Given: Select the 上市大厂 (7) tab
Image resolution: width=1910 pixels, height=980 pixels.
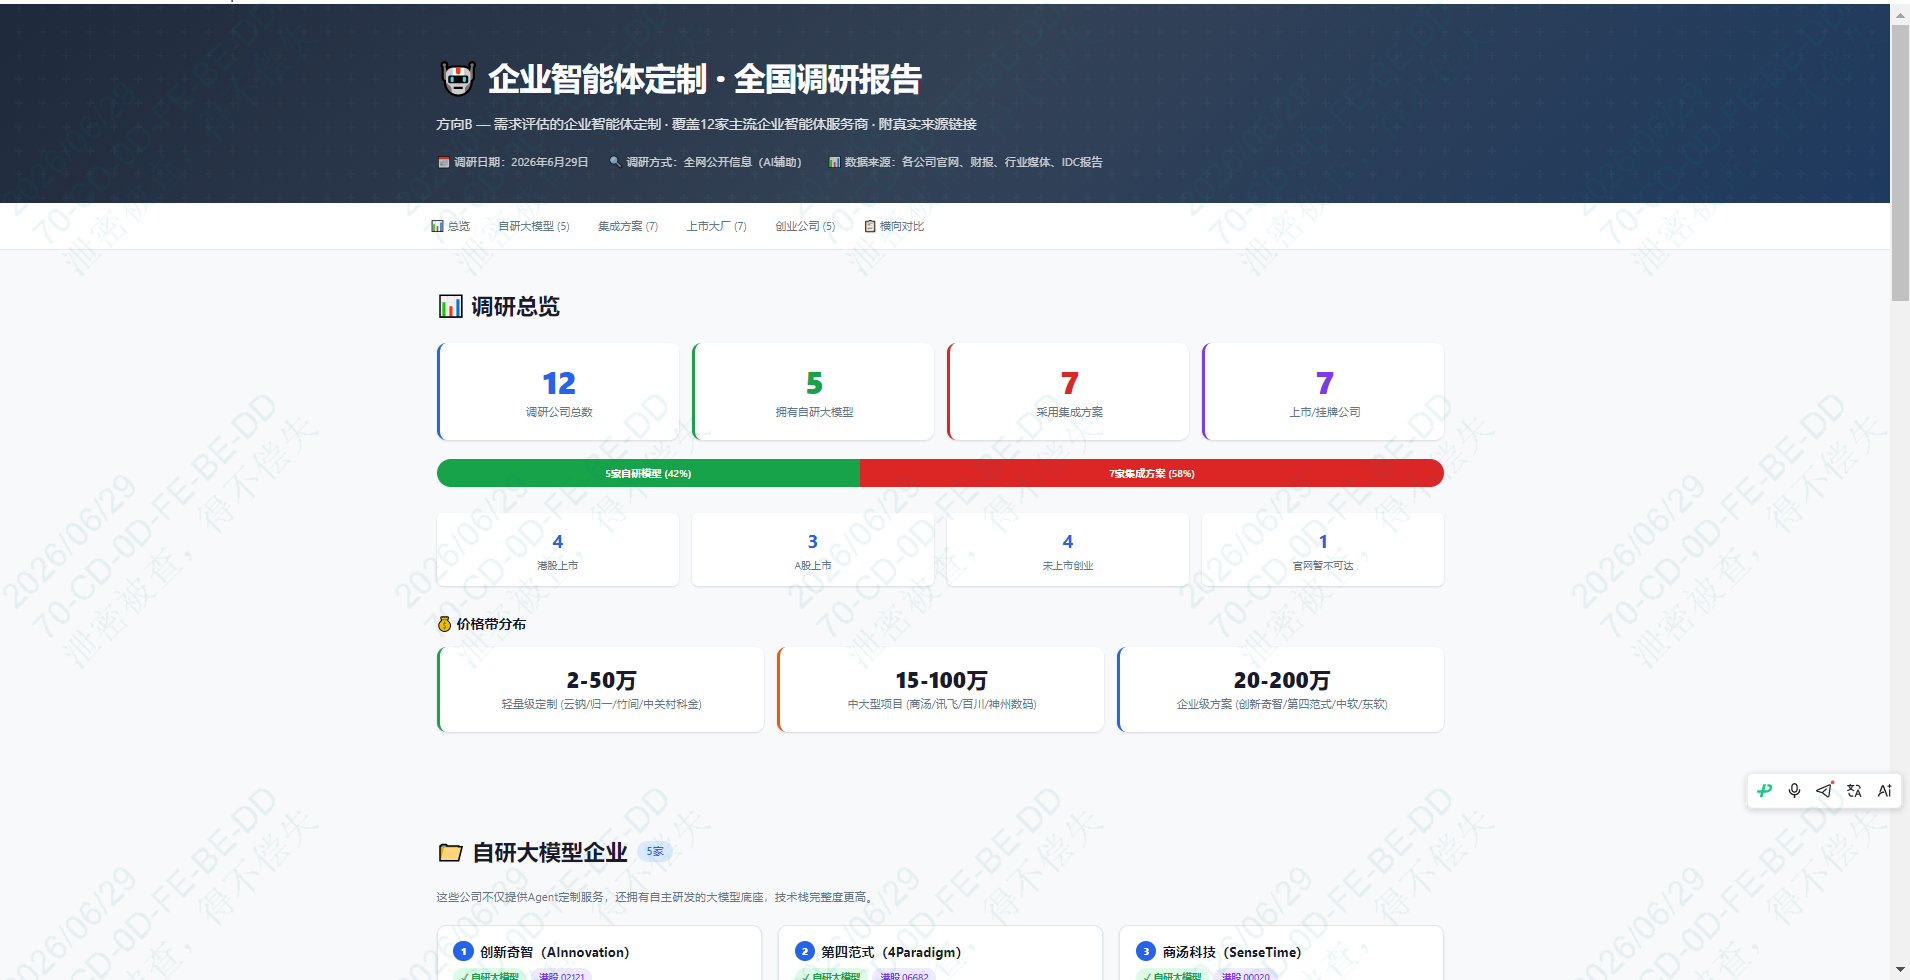Looking at the screenshot, I should 716,226.
